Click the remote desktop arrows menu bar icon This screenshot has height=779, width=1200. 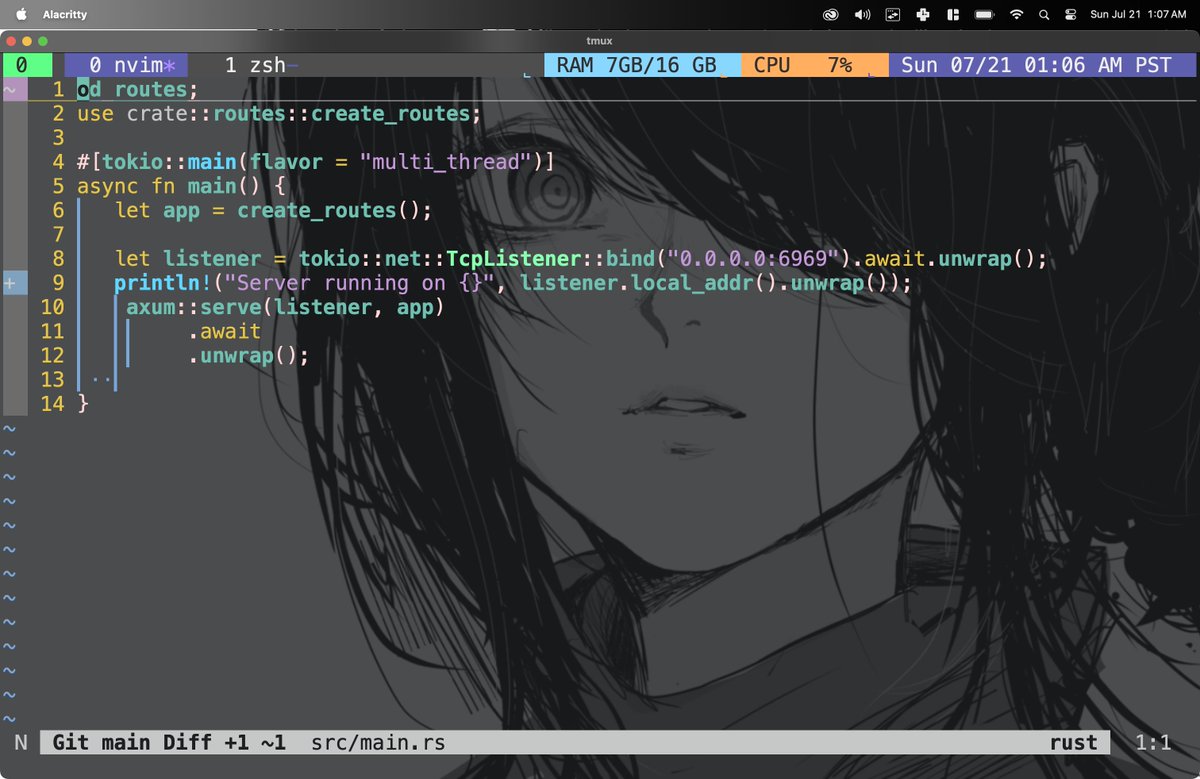coord(892,15)
